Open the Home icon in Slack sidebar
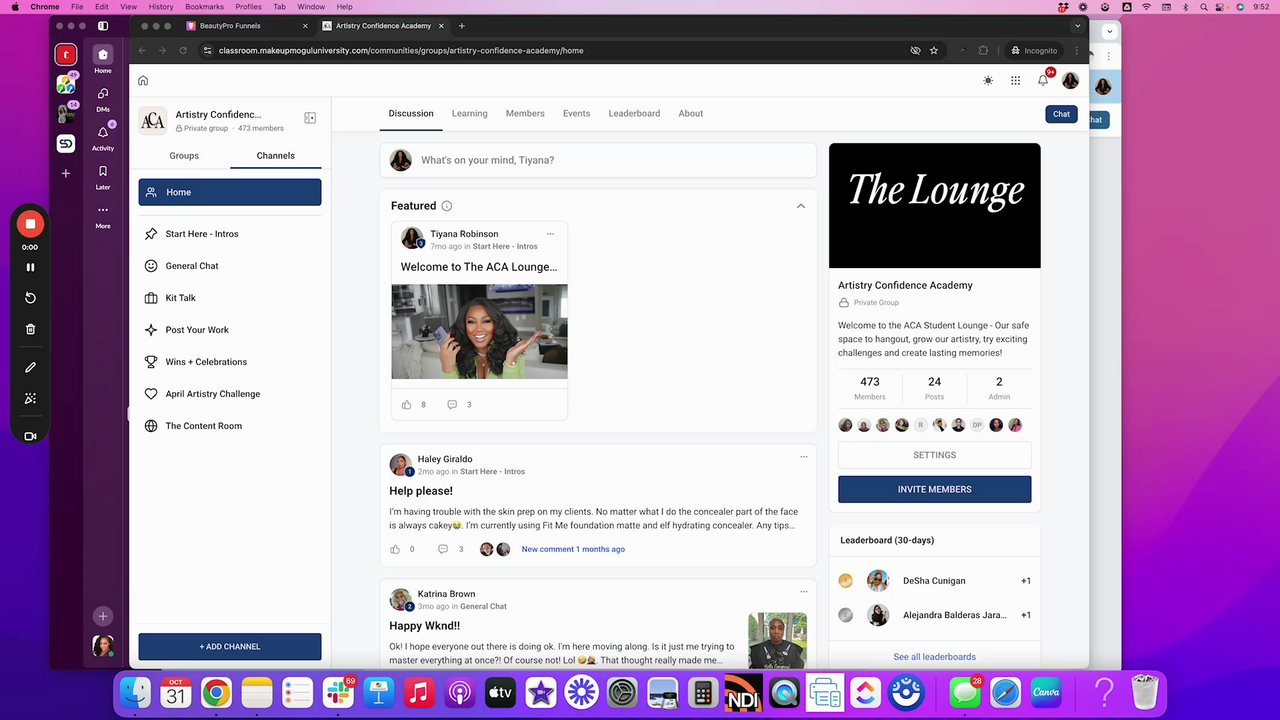The width and height of the screenshot is (1280, 720). 103,55
